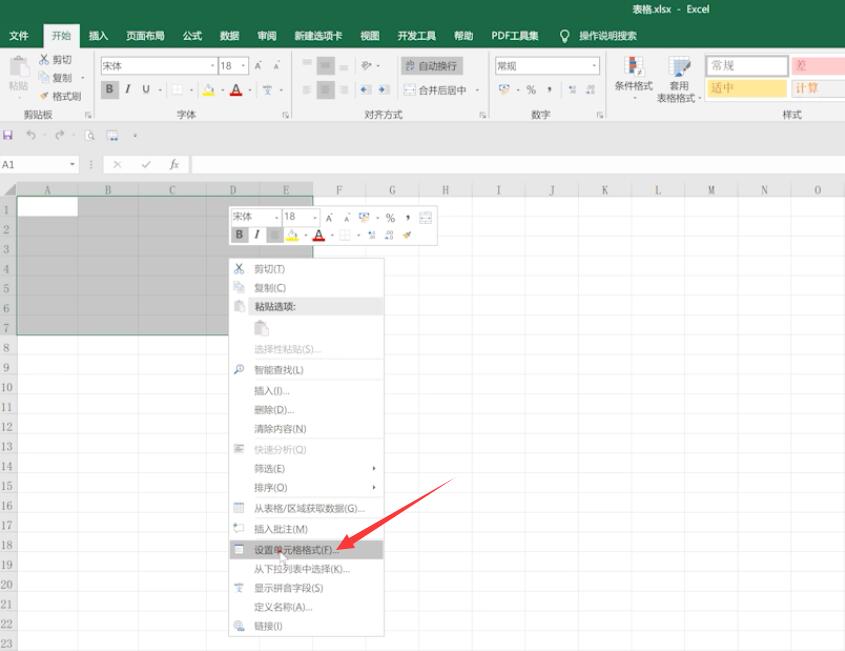This screenshot has width=845, height=651.
Task: Click the text orientation icon in ribbon
Action: (367, 65)
